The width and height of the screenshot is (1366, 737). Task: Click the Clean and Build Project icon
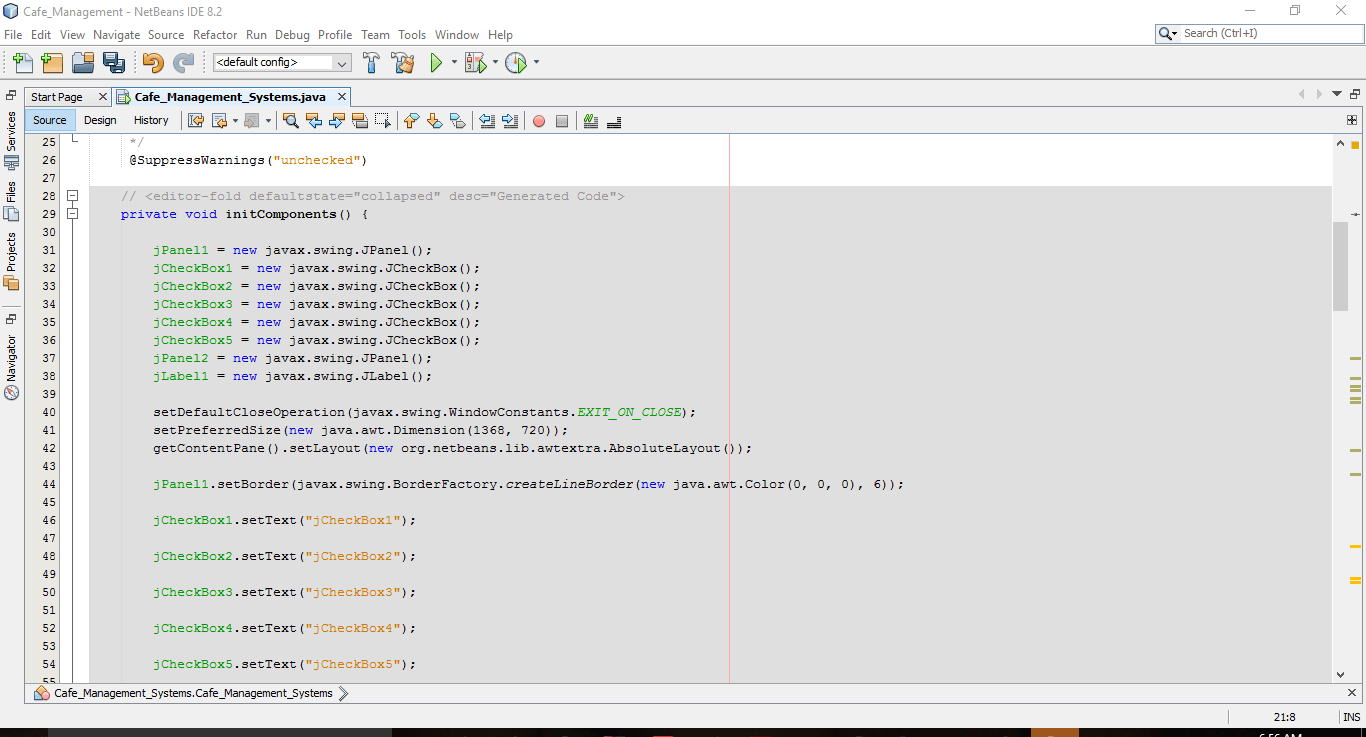[x=403, y=62]
